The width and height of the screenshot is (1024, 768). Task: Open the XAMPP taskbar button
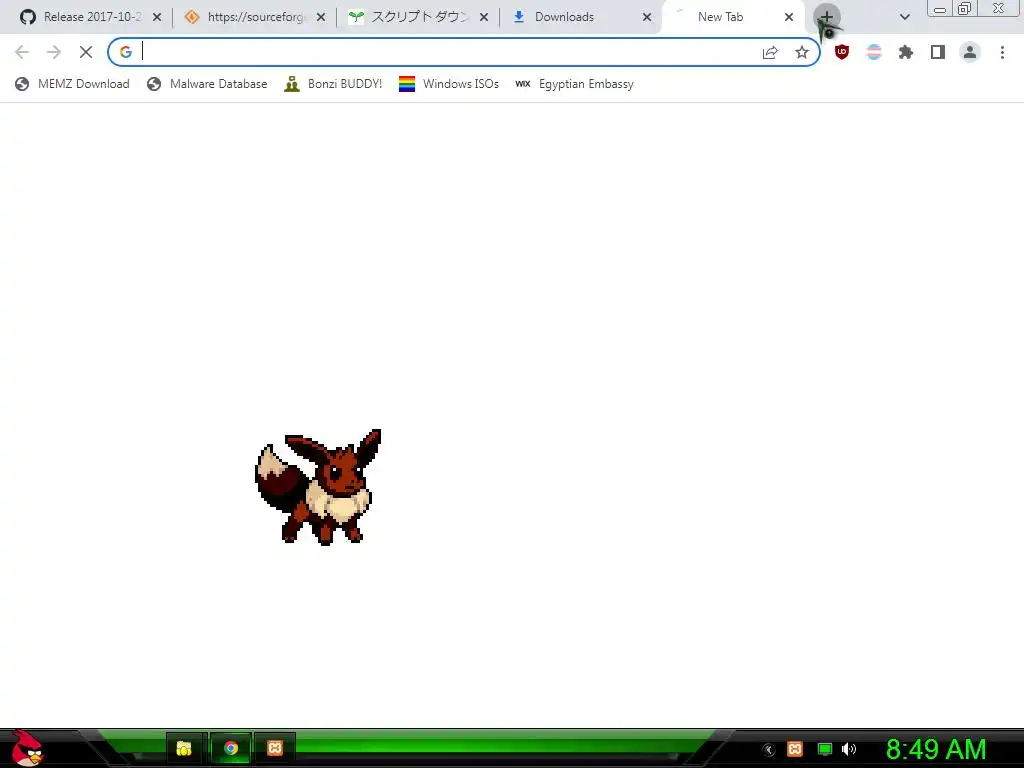(x=275, y=748)
